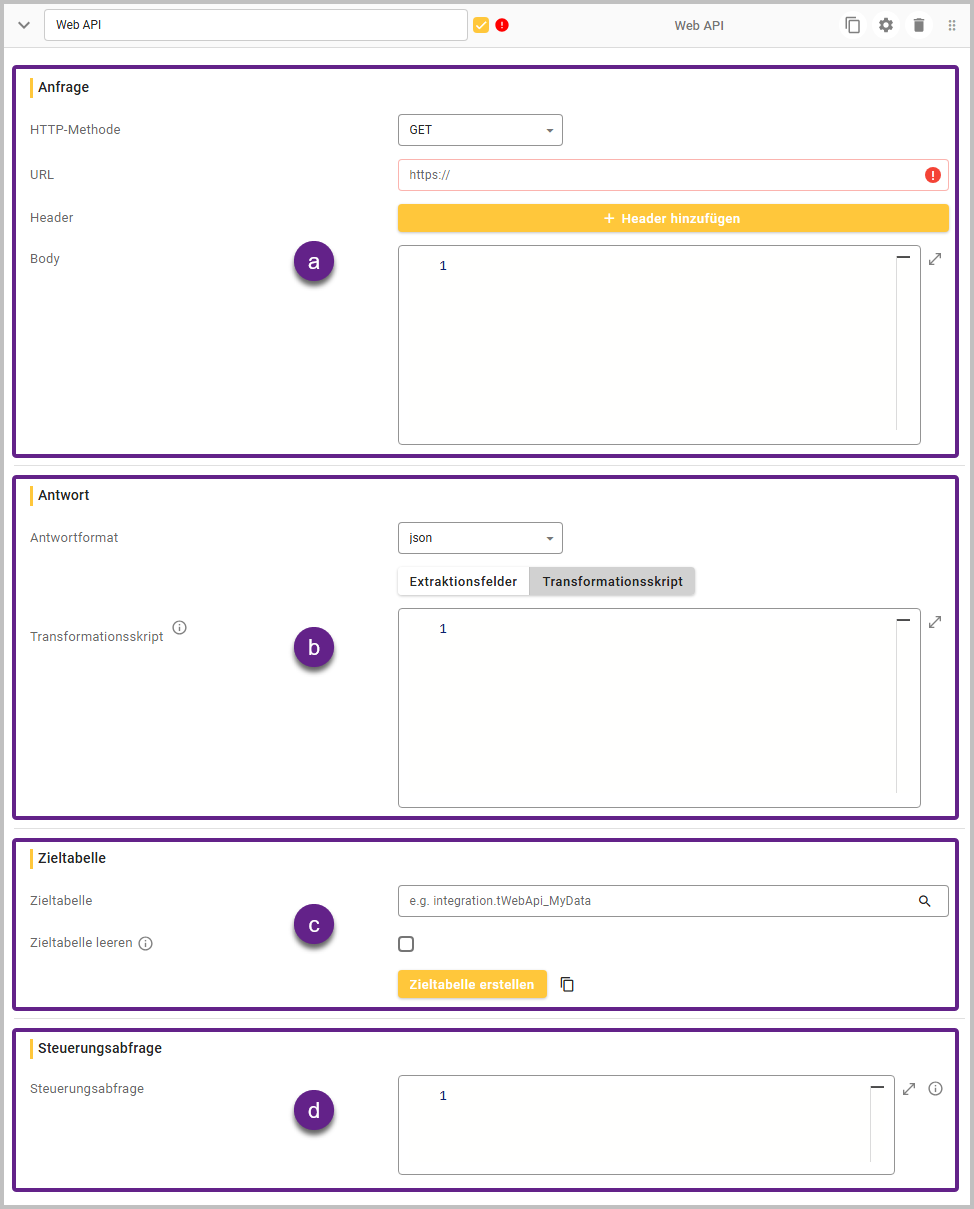974x1209 pixels.
Task: Click copy icon next to Zieltabelle erstellen
Action: (567, 985)
